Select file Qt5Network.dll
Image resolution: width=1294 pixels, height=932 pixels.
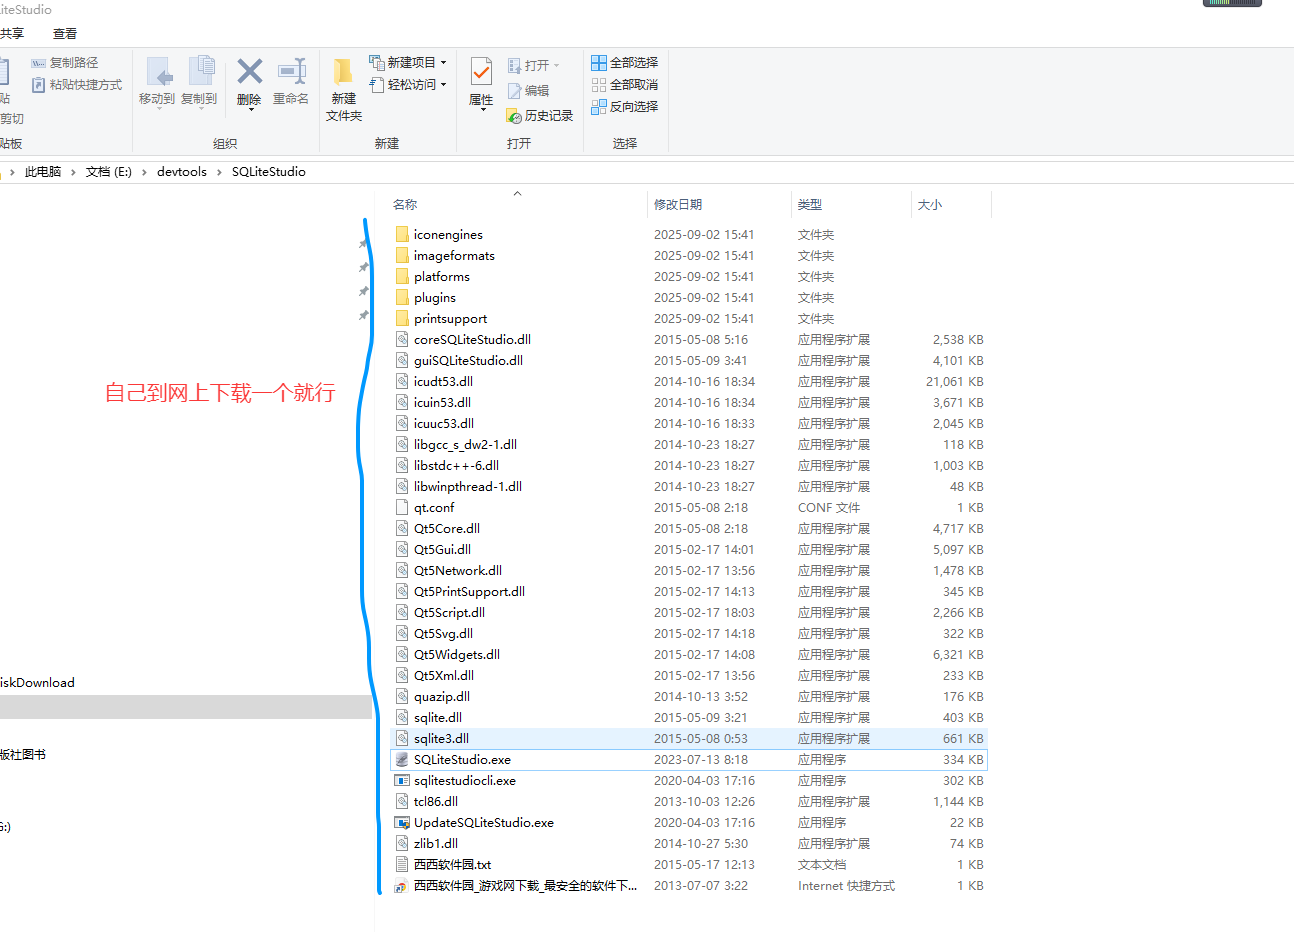458,570
